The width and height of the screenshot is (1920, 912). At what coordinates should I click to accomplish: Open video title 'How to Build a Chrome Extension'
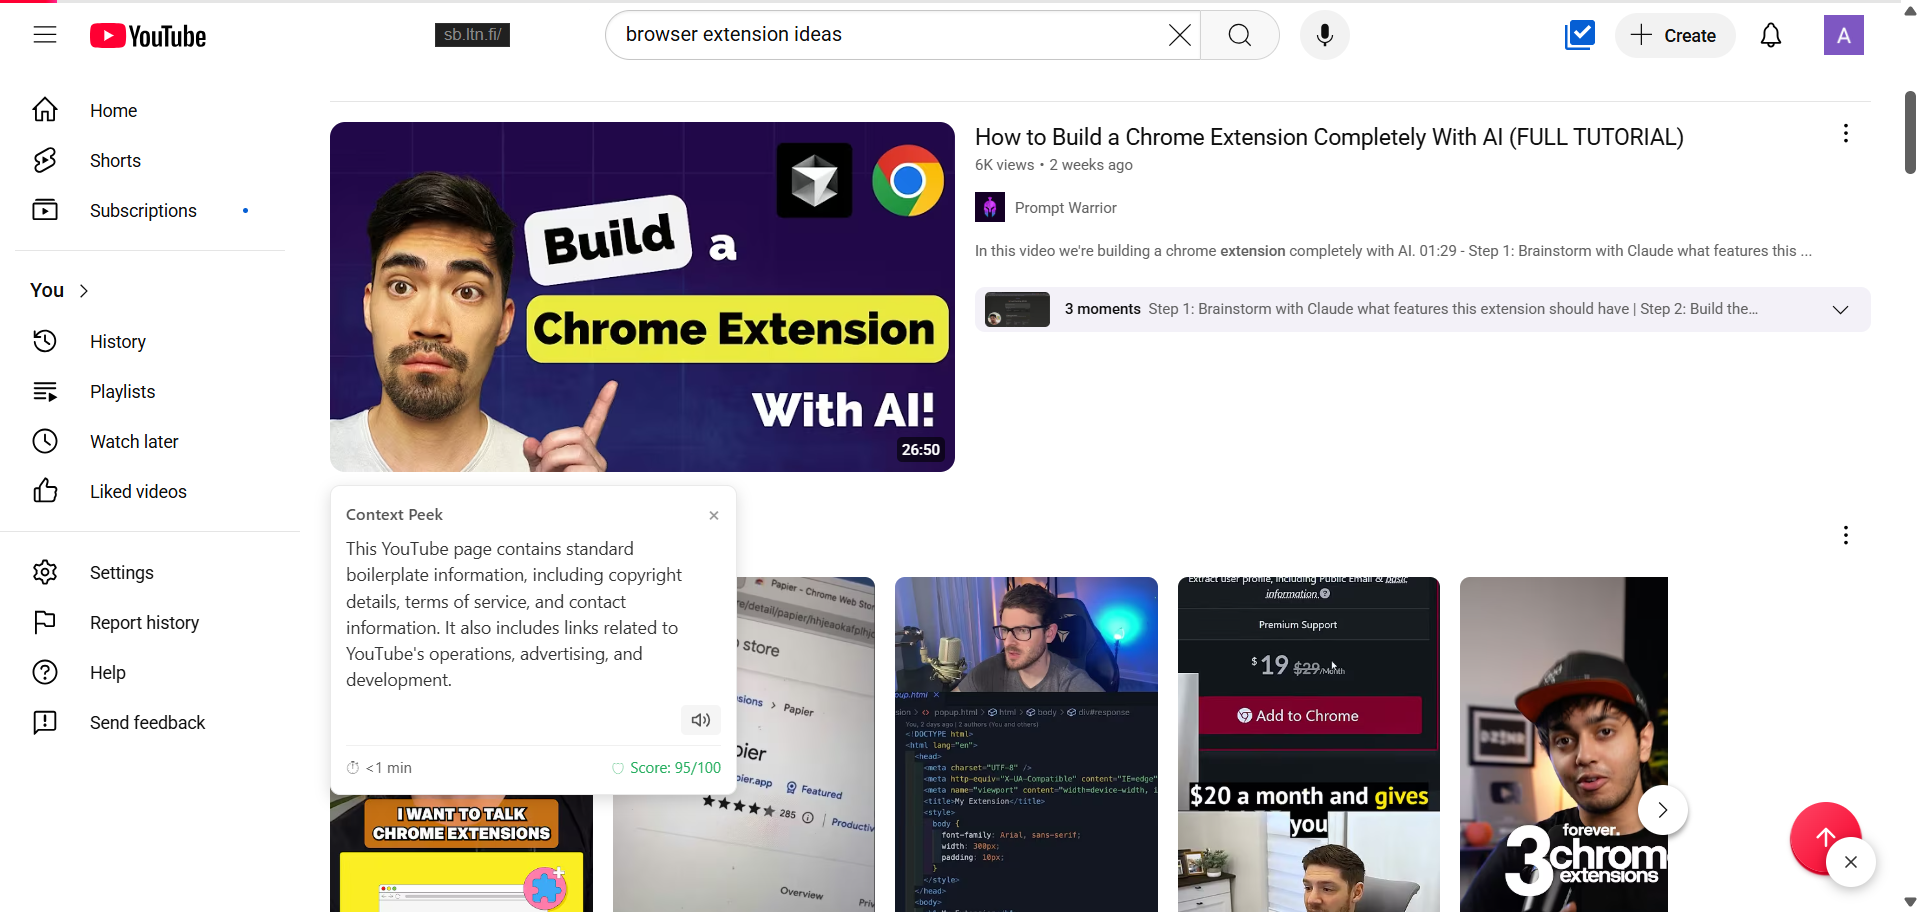(1329, 137)
